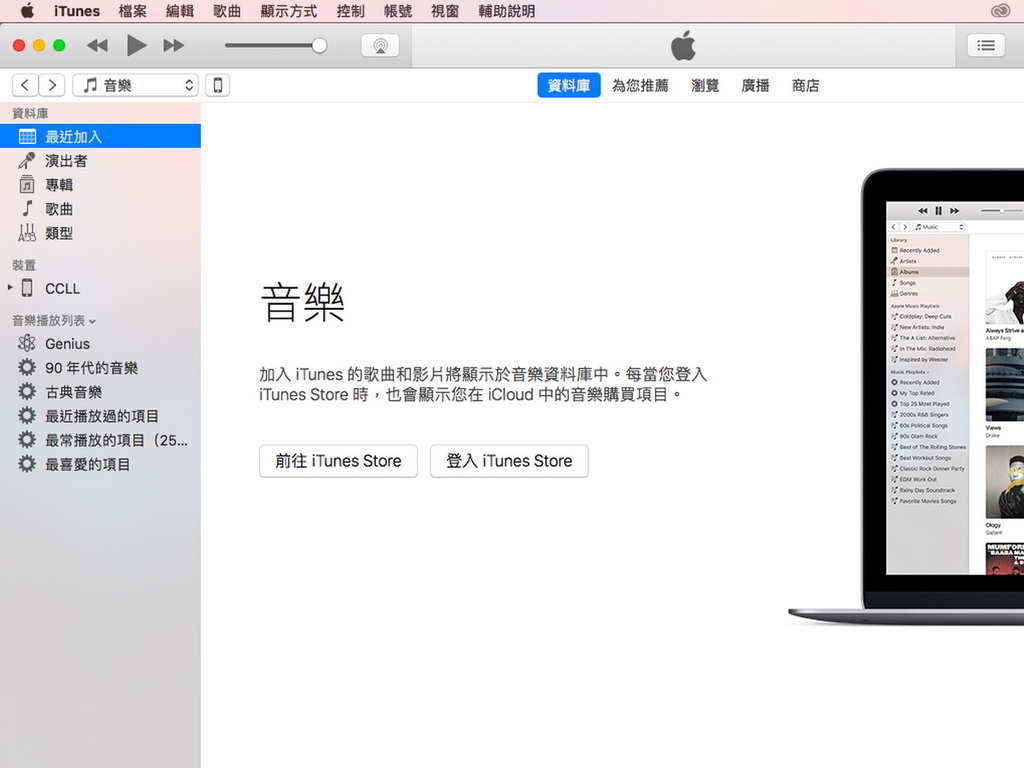This screenshot has height=768, width=1024.
Task: Click the gear icon beside 古典音樂
Action: pyautogui.click(x=27, y=392)
